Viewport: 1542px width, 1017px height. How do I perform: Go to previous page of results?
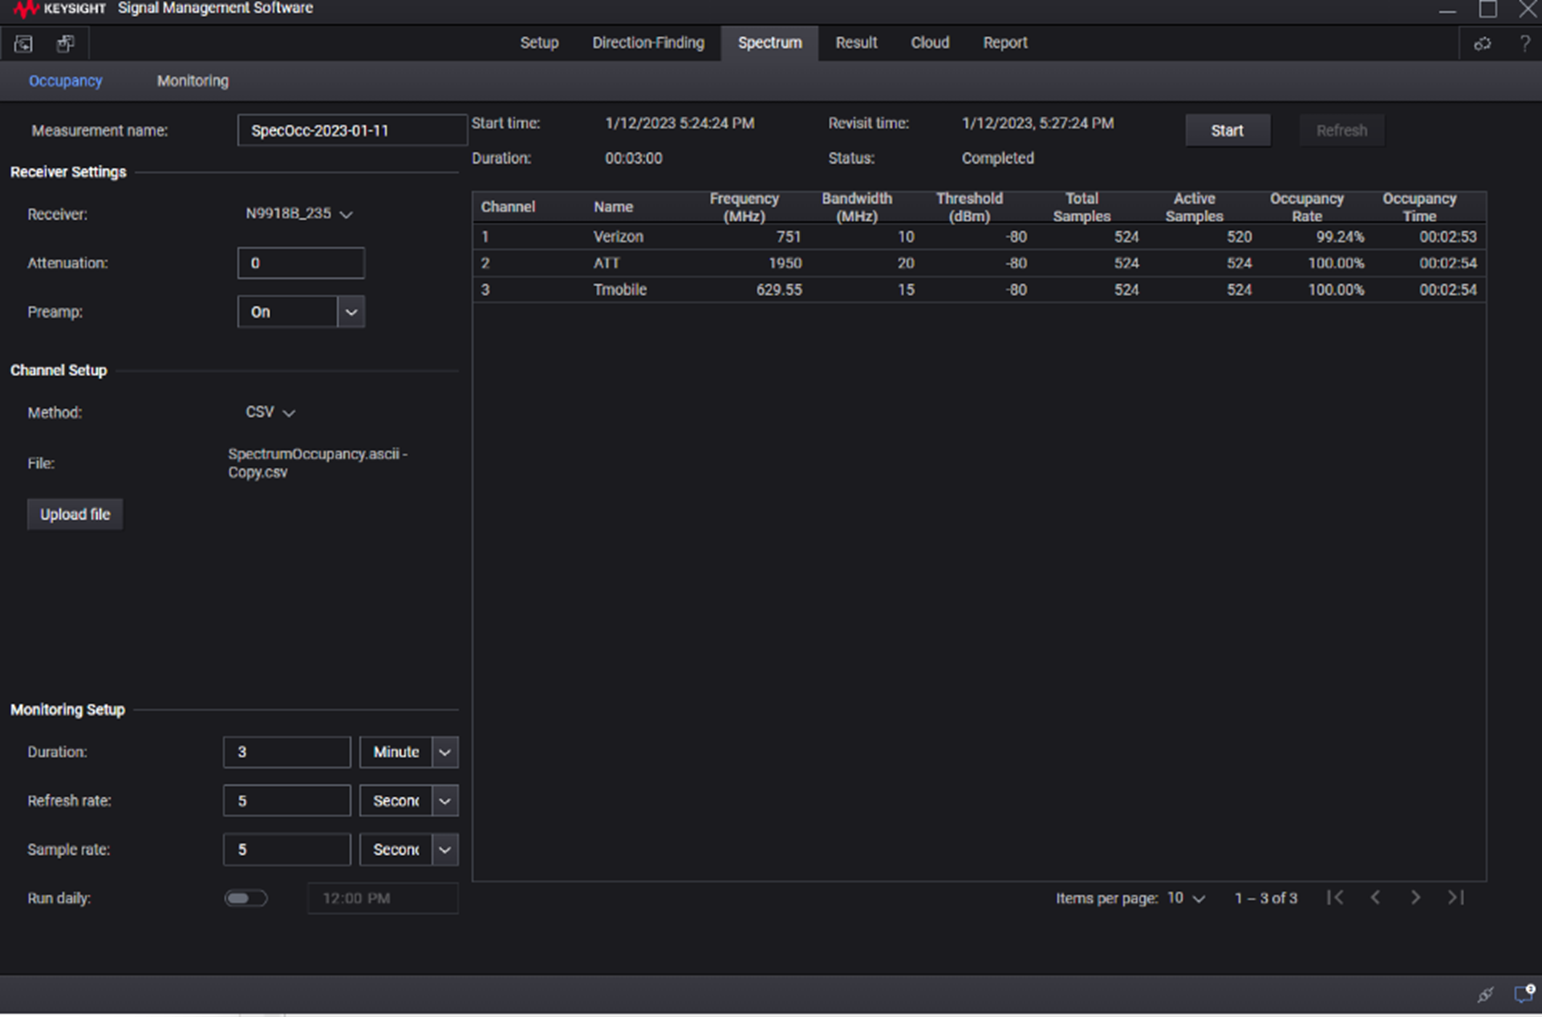pyautogui.click(x=1376, y=898)
